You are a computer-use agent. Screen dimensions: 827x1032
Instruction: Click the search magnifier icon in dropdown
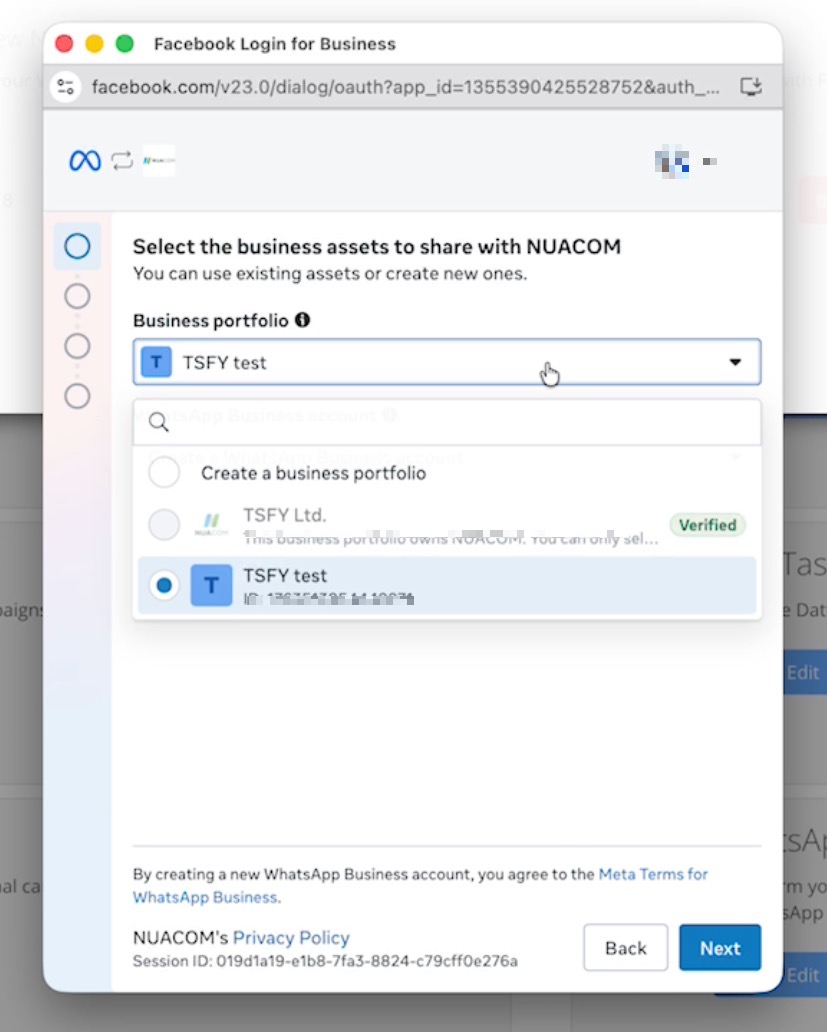(x=159, y=422)
